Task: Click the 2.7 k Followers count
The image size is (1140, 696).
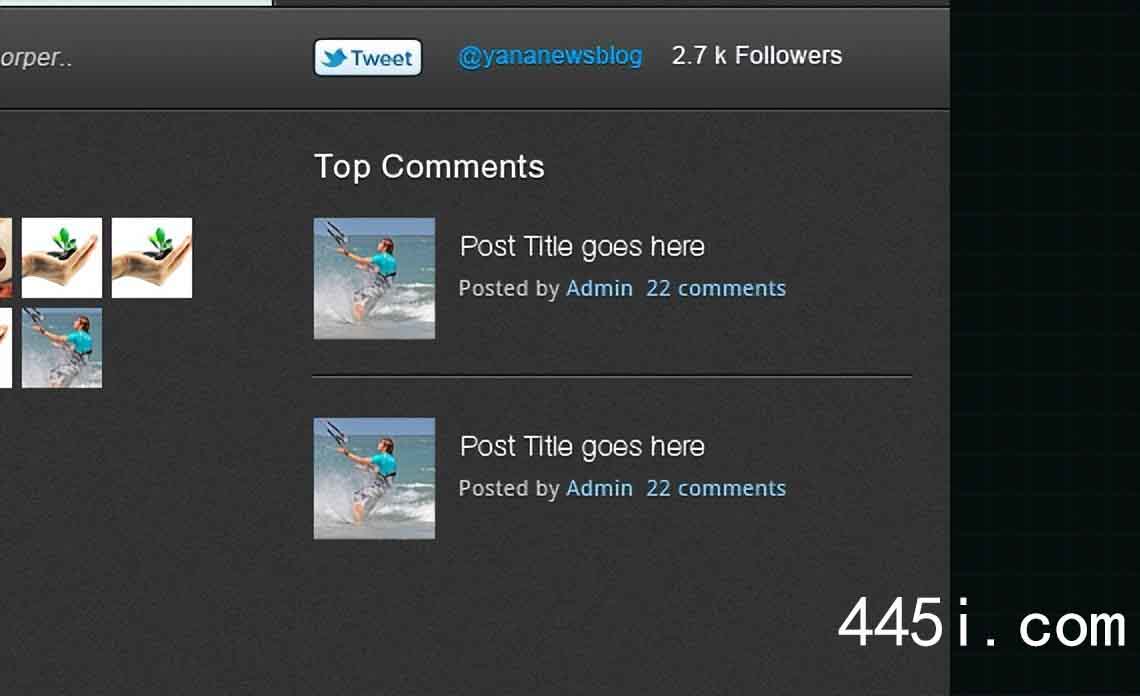Action: (757, 55)
